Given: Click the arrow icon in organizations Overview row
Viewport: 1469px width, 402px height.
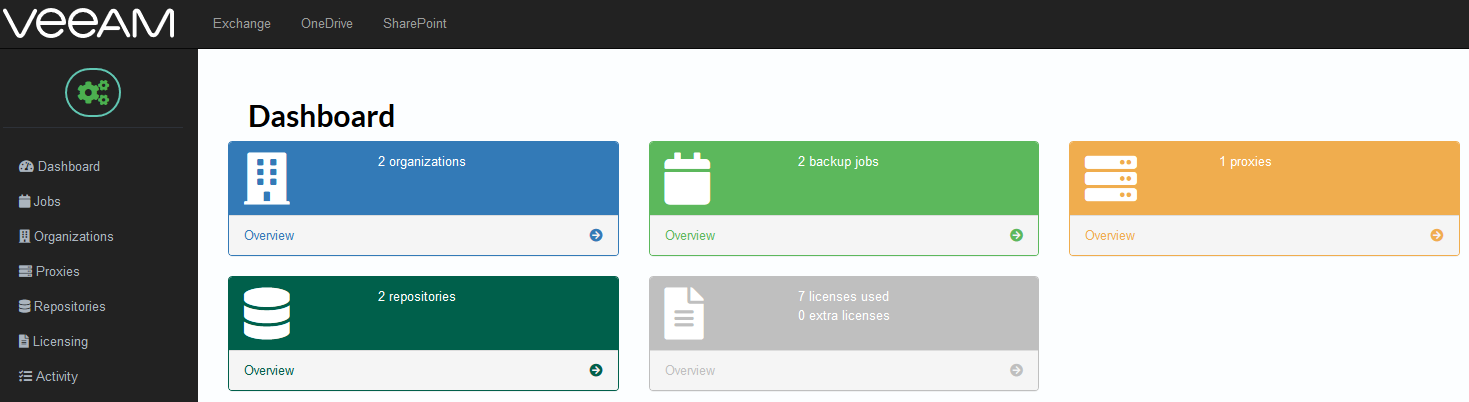Looking at the screenshot, I should [x=596, y=235].
